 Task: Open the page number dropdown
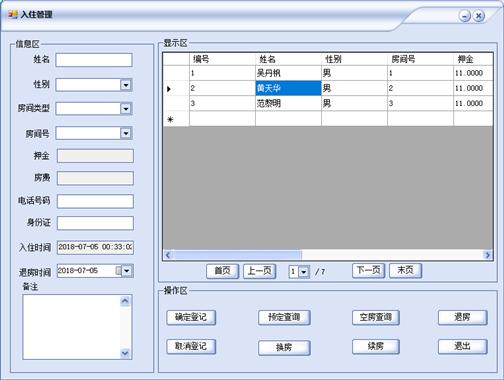(303, 272)
